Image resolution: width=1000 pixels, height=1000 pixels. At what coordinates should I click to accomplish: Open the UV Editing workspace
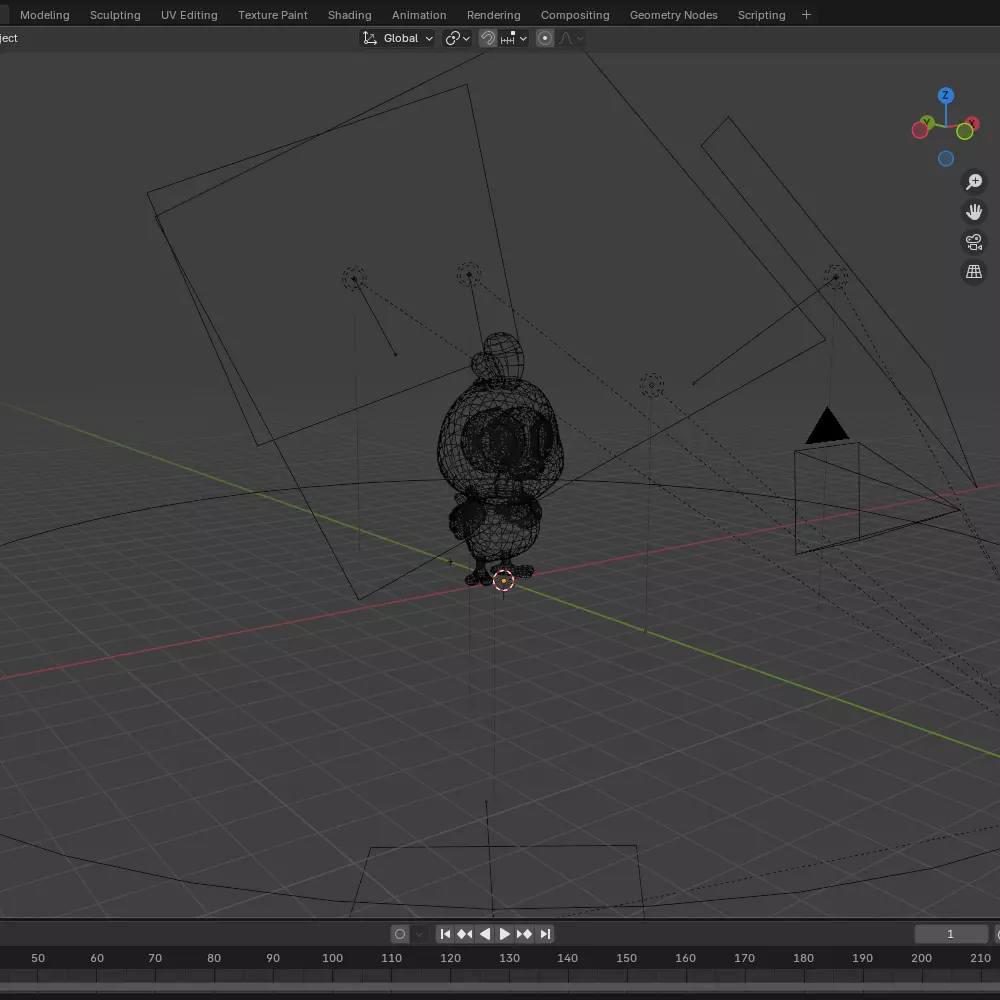click(x=189, y=15)
